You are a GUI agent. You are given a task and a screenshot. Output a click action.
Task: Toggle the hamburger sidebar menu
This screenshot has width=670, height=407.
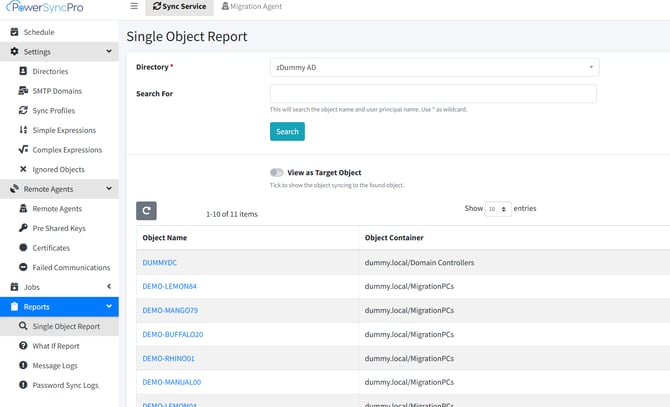point(134,6)
